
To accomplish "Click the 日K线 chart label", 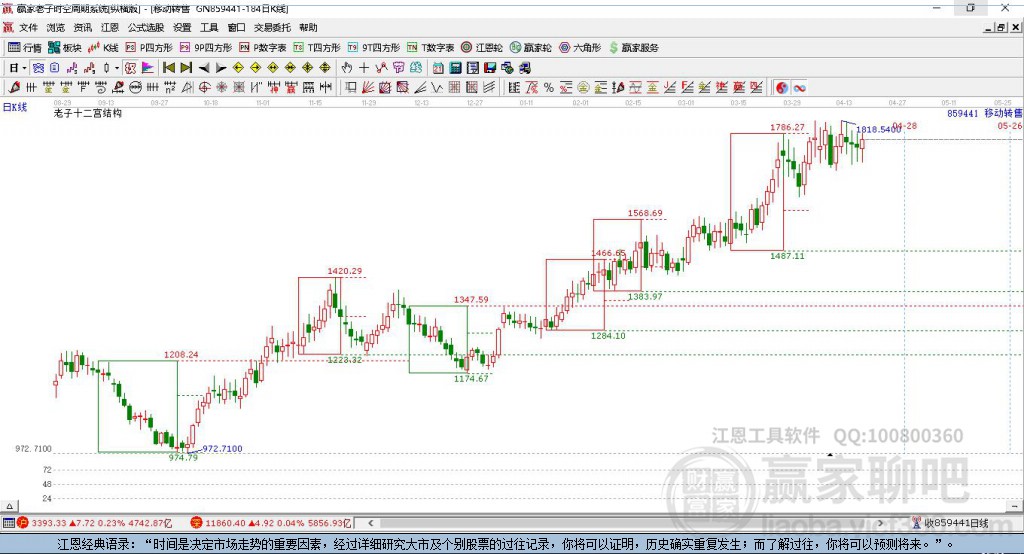I will click(x=14, y=107).
